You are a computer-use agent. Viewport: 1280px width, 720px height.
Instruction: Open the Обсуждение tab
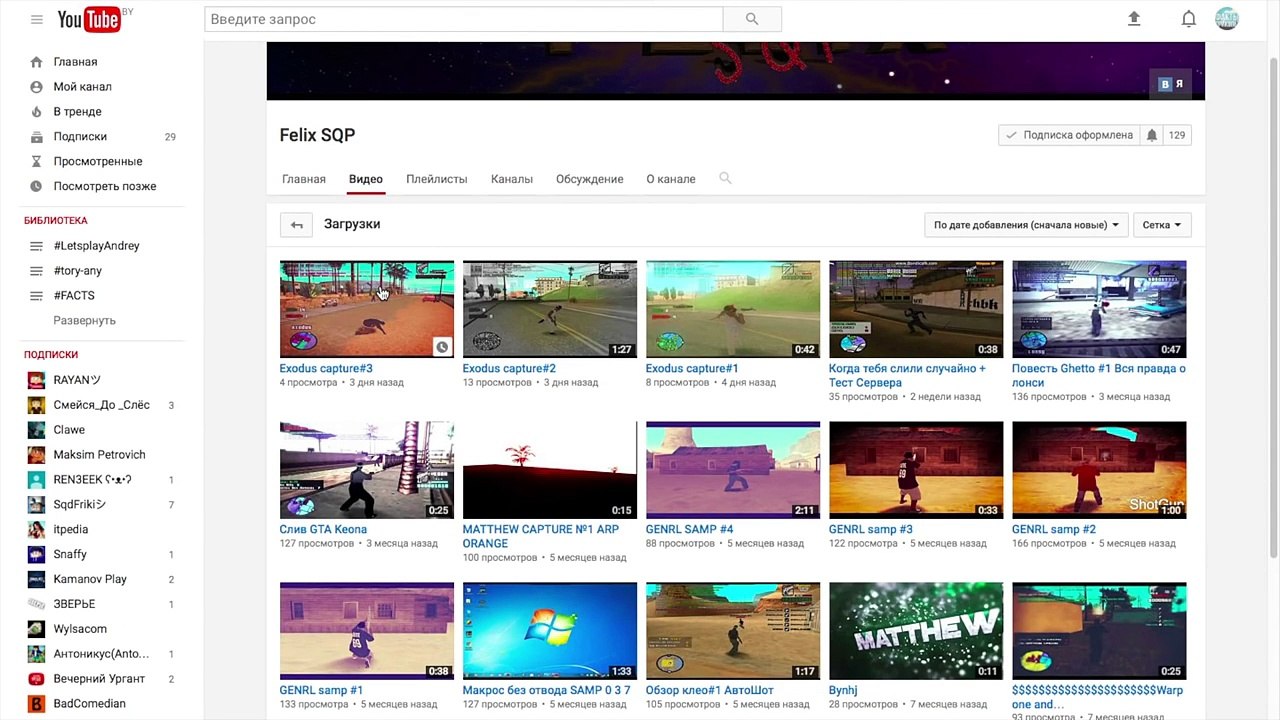590,179
